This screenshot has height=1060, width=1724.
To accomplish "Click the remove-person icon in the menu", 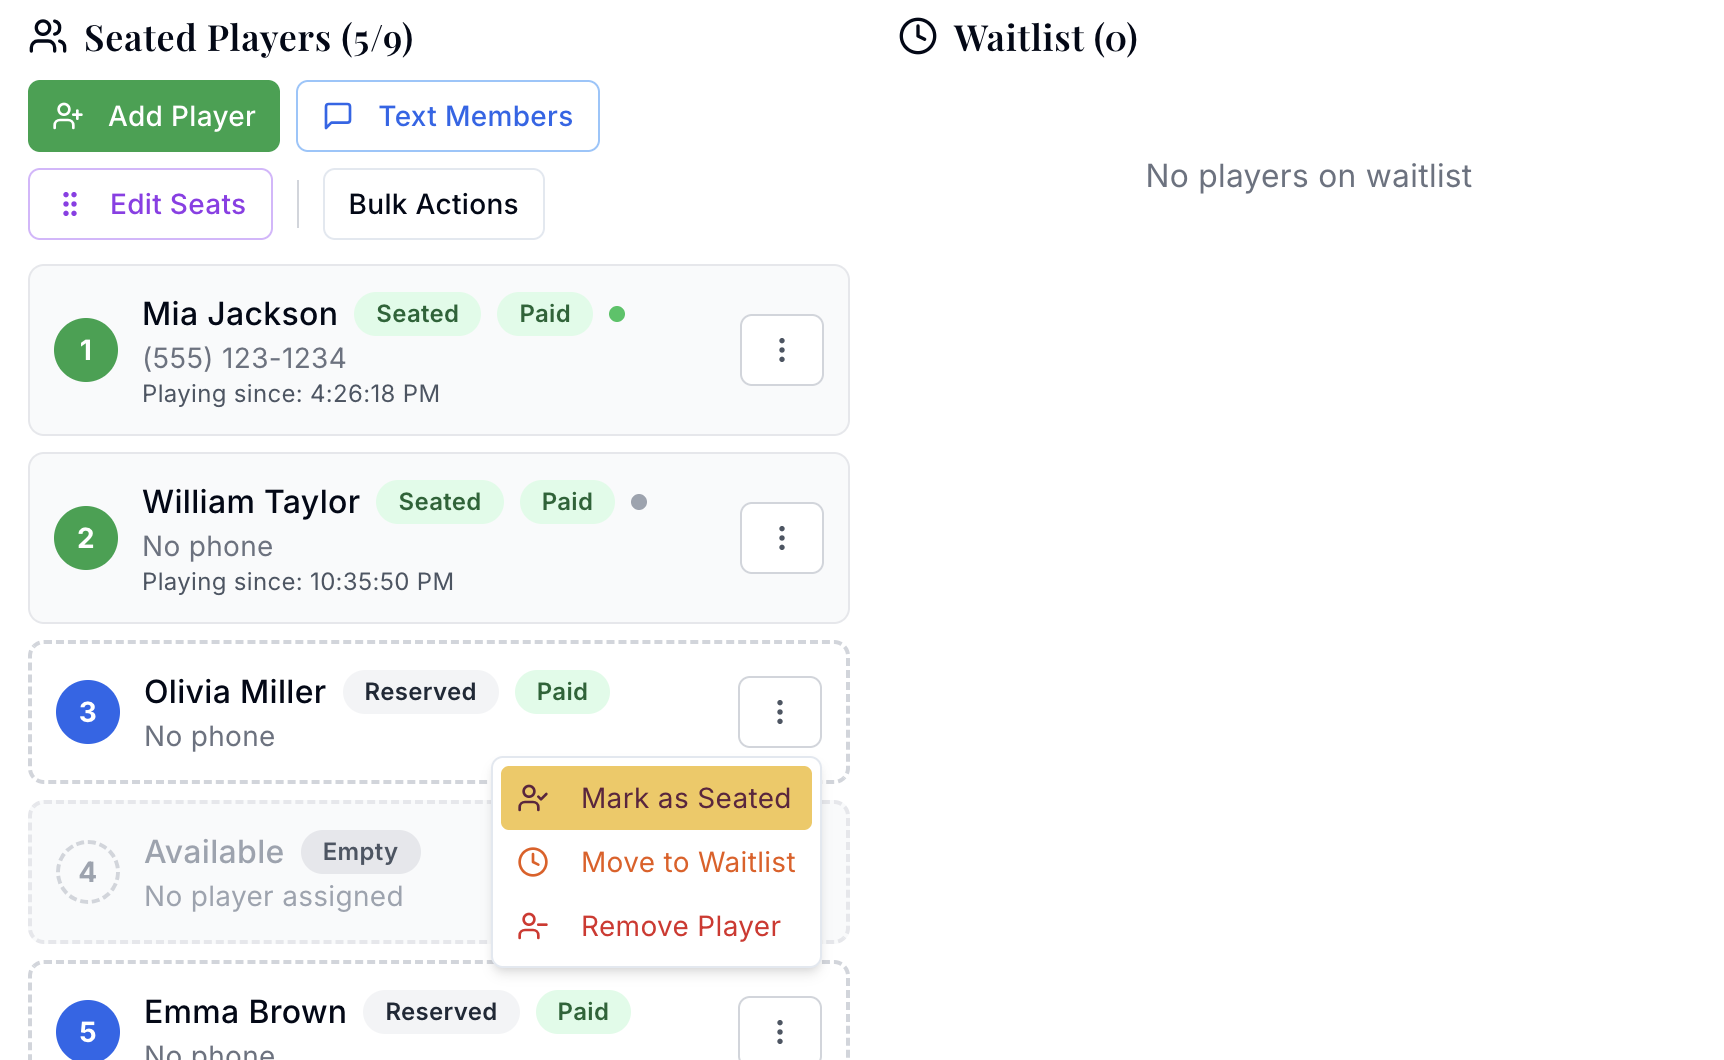I will (533, 926).
